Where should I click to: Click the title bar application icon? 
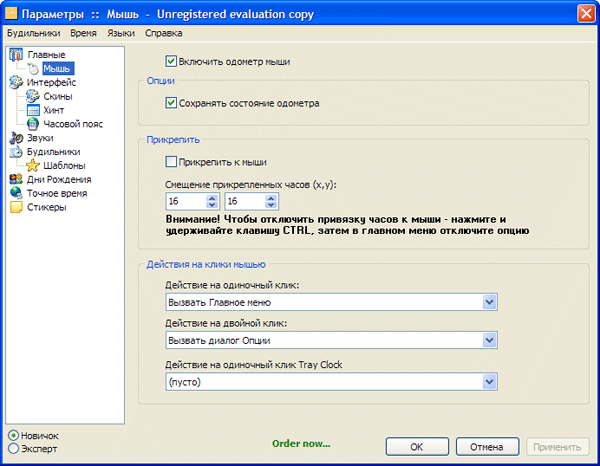coord(11,14)
